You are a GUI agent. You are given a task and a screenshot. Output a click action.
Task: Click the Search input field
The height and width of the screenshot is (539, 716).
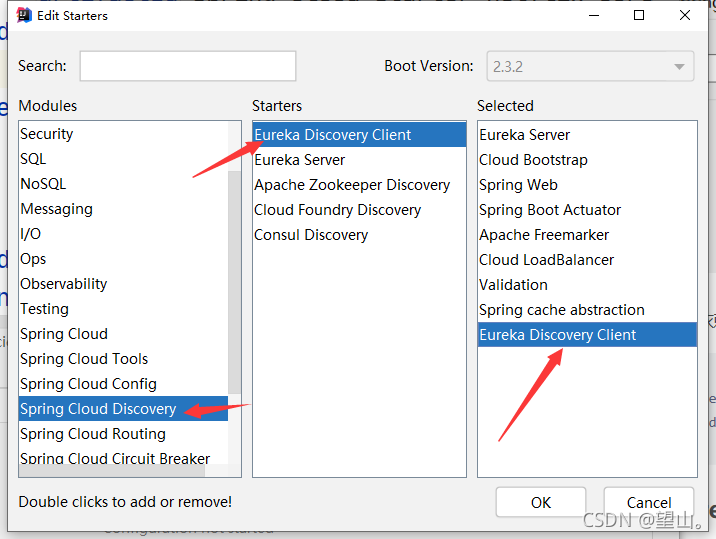click(188, 66)
